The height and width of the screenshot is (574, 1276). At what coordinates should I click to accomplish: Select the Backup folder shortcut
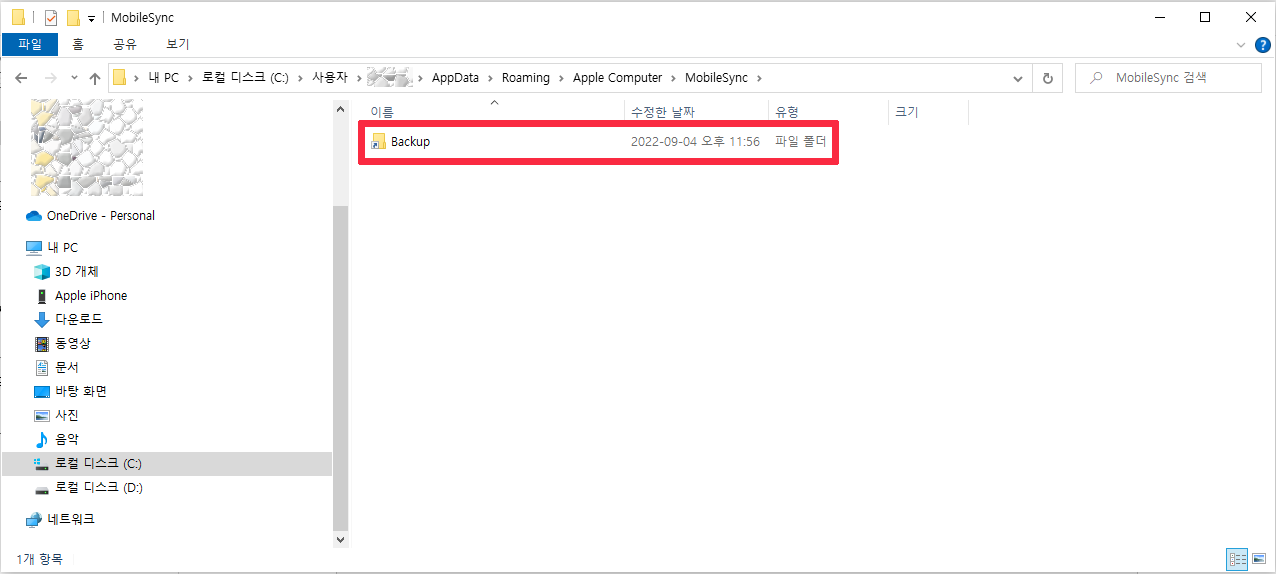pyautogui.click(x=598, y=142)
